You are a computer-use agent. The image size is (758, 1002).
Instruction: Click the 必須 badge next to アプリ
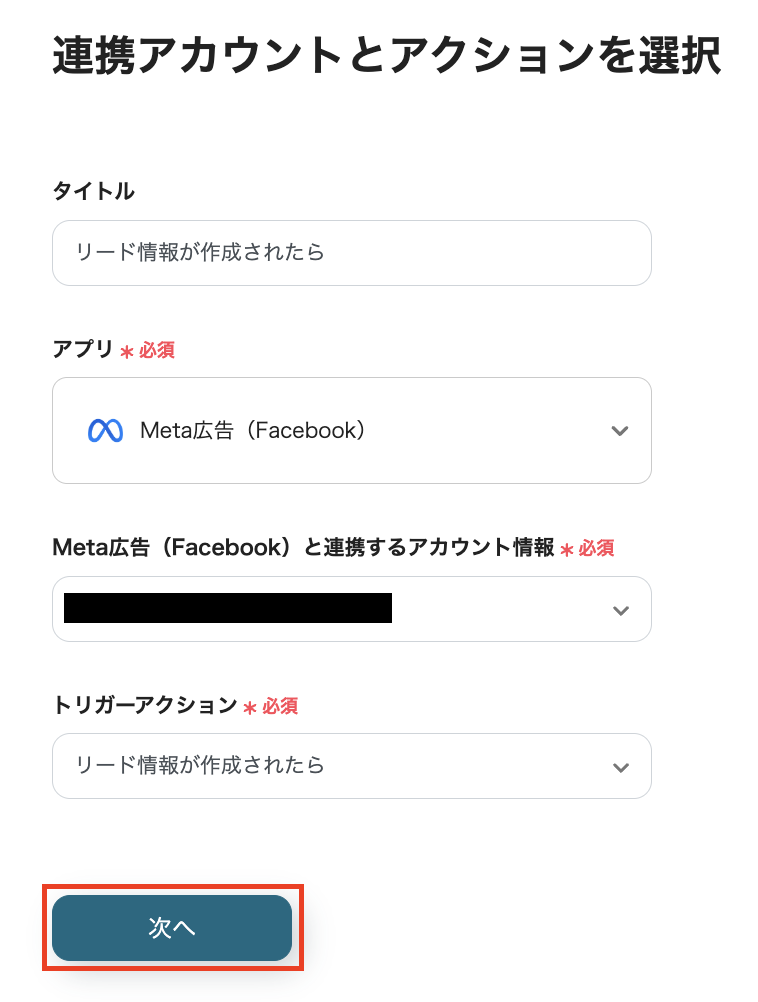[153, 349]
